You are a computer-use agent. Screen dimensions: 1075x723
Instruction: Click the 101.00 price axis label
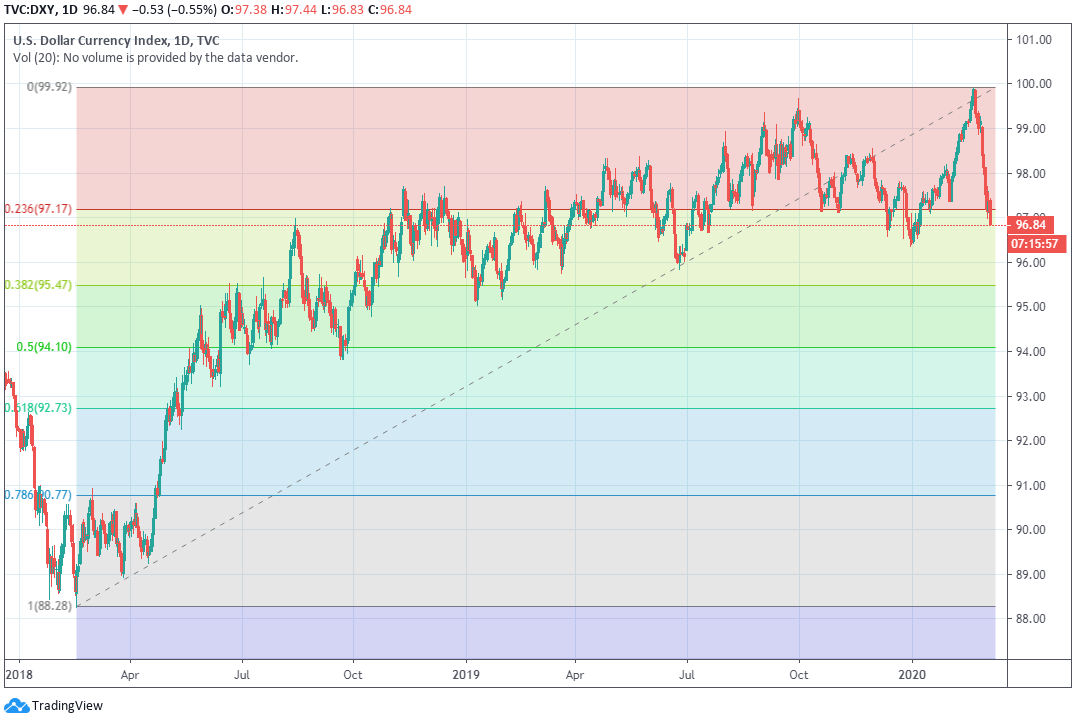(x=1033, y=40)
